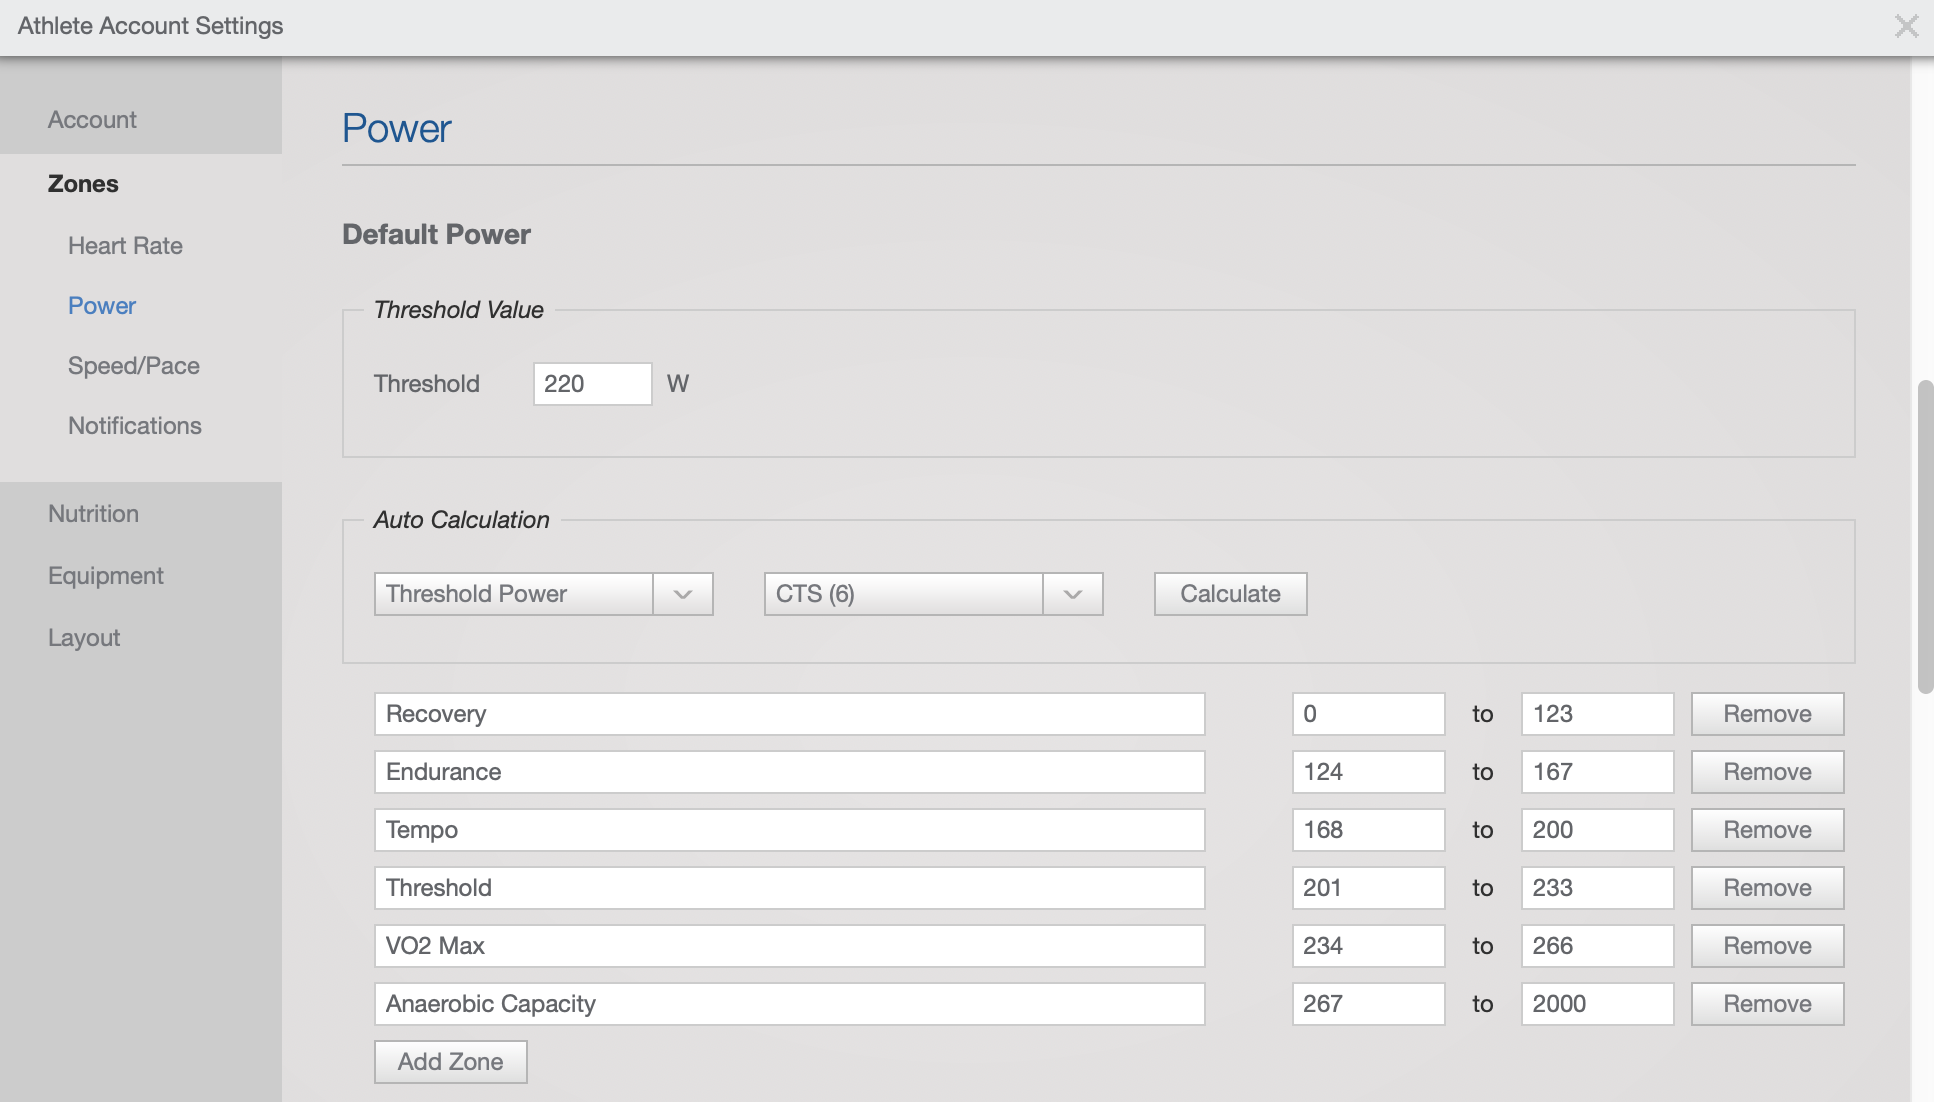The image size is (1934, 1102).
Task: Select the Layout settings section
Action: [83, 637]
